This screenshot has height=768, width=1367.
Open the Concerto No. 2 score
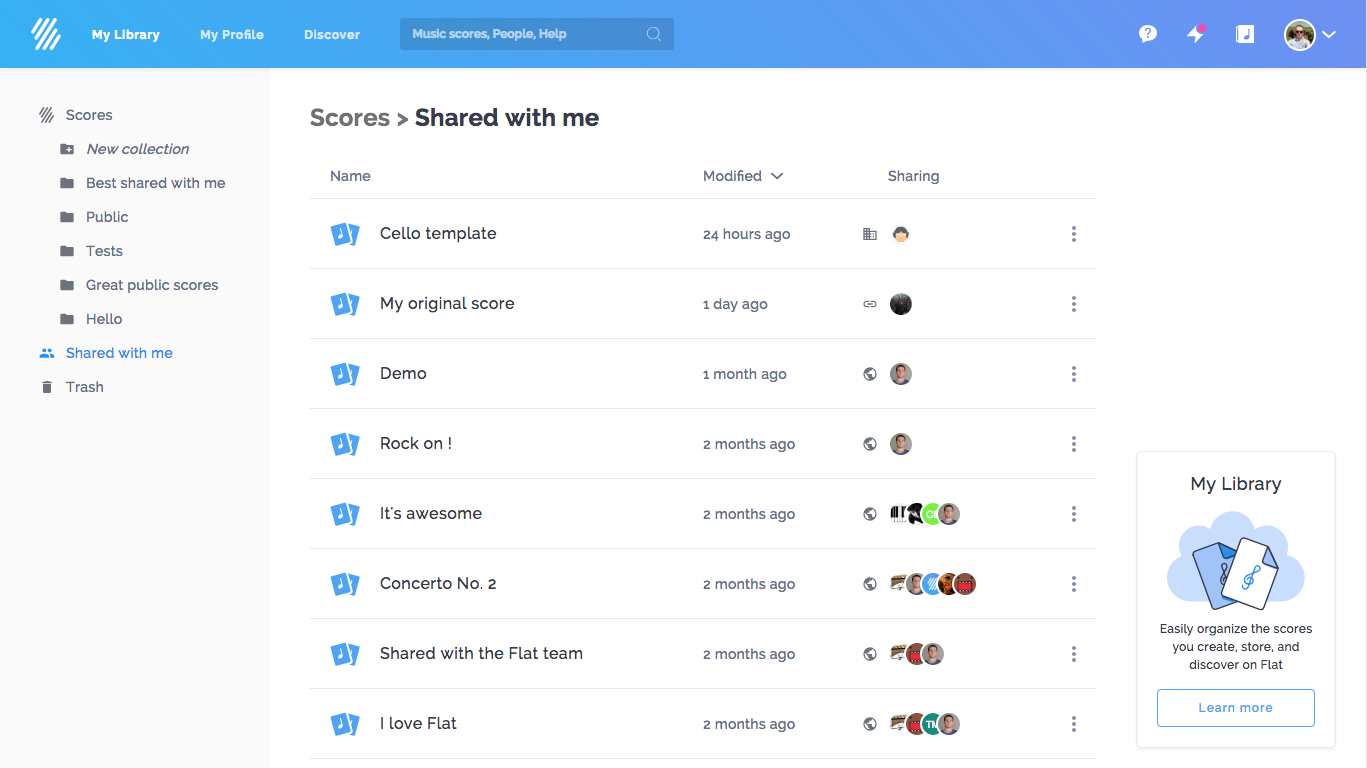tap(438, 584)
